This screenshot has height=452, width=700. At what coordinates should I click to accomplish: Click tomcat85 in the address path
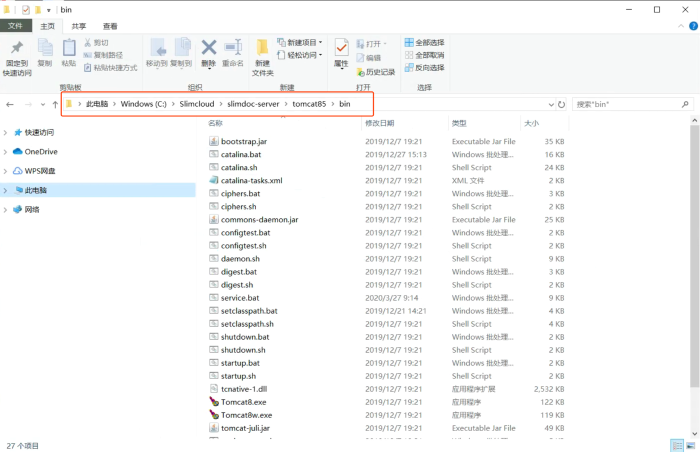click(309, 104)
